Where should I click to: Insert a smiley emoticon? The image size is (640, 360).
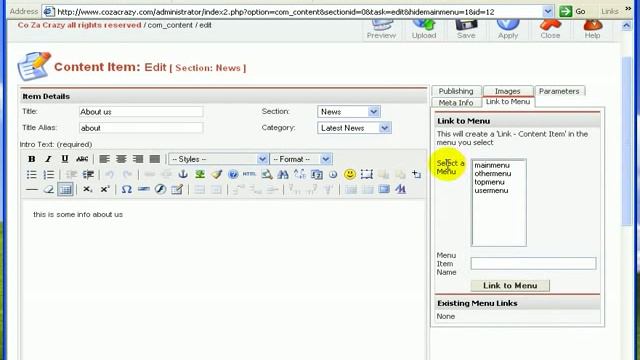349,175
